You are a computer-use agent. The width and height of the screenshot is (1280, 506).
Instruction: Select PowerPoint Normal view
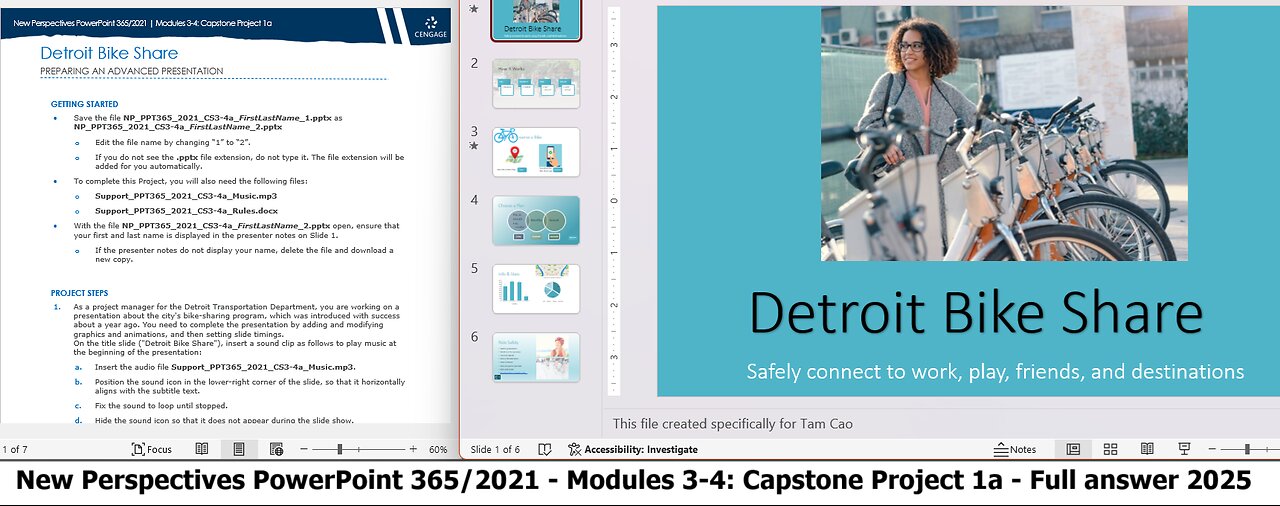pyautogui.click(x=1073, y=450)
